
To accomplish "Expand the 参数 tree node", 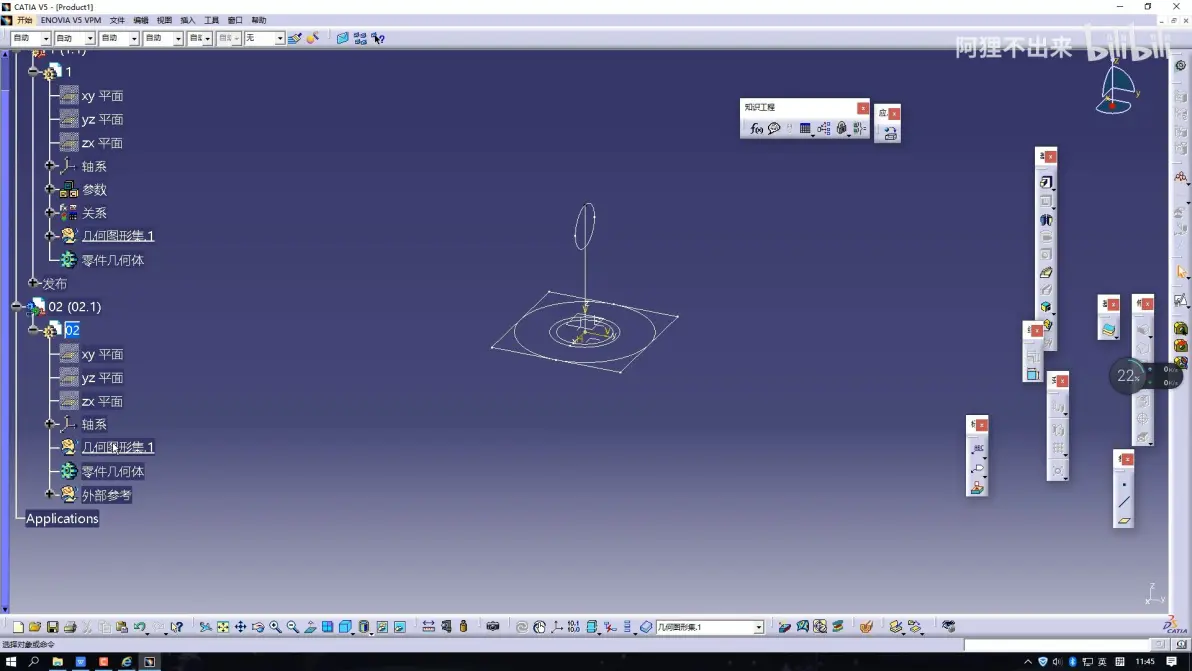I will (x=50, y=189).
